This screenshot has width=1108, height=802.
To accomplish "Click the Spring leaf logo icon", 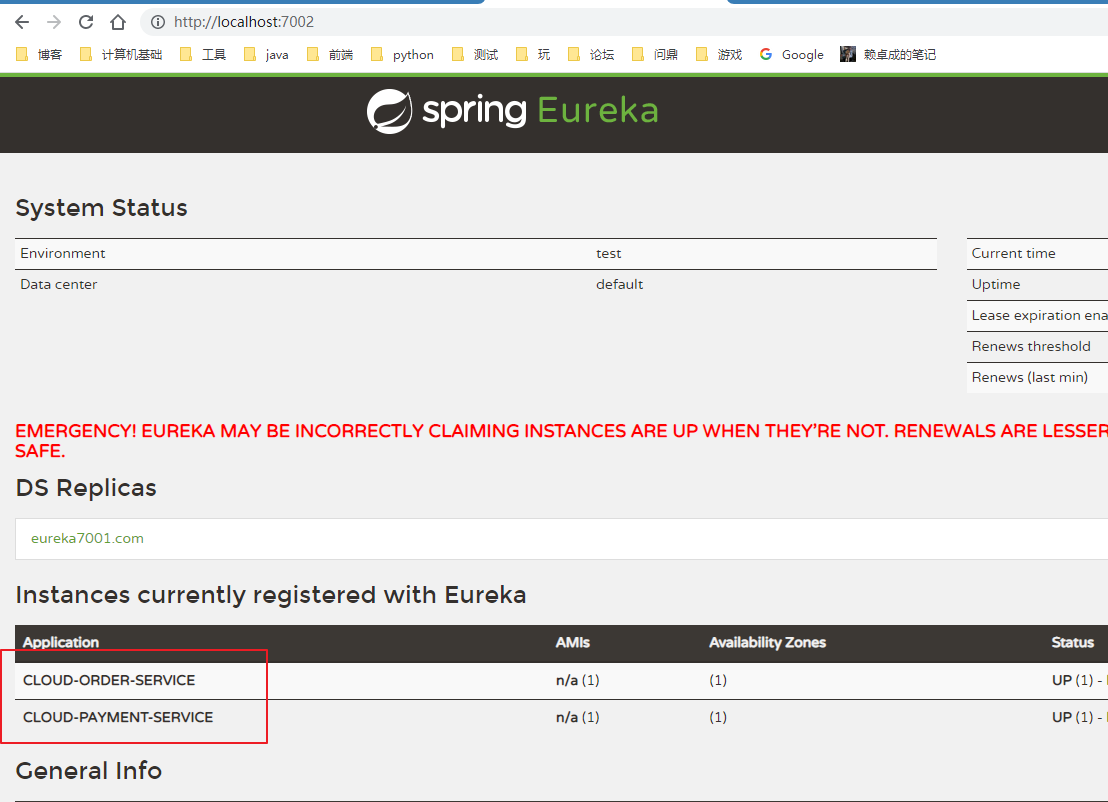I will point(389,111).
